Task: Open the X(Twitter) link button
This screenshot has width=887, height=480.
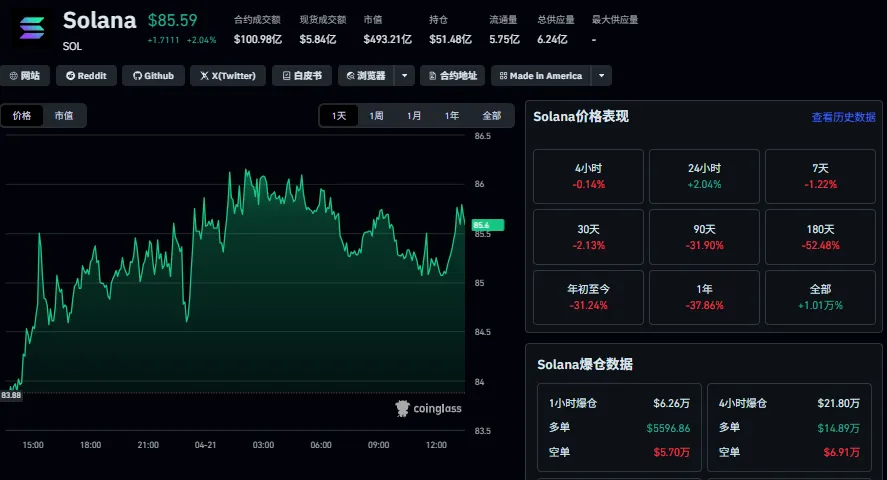Action: click(x=228, y=76)
